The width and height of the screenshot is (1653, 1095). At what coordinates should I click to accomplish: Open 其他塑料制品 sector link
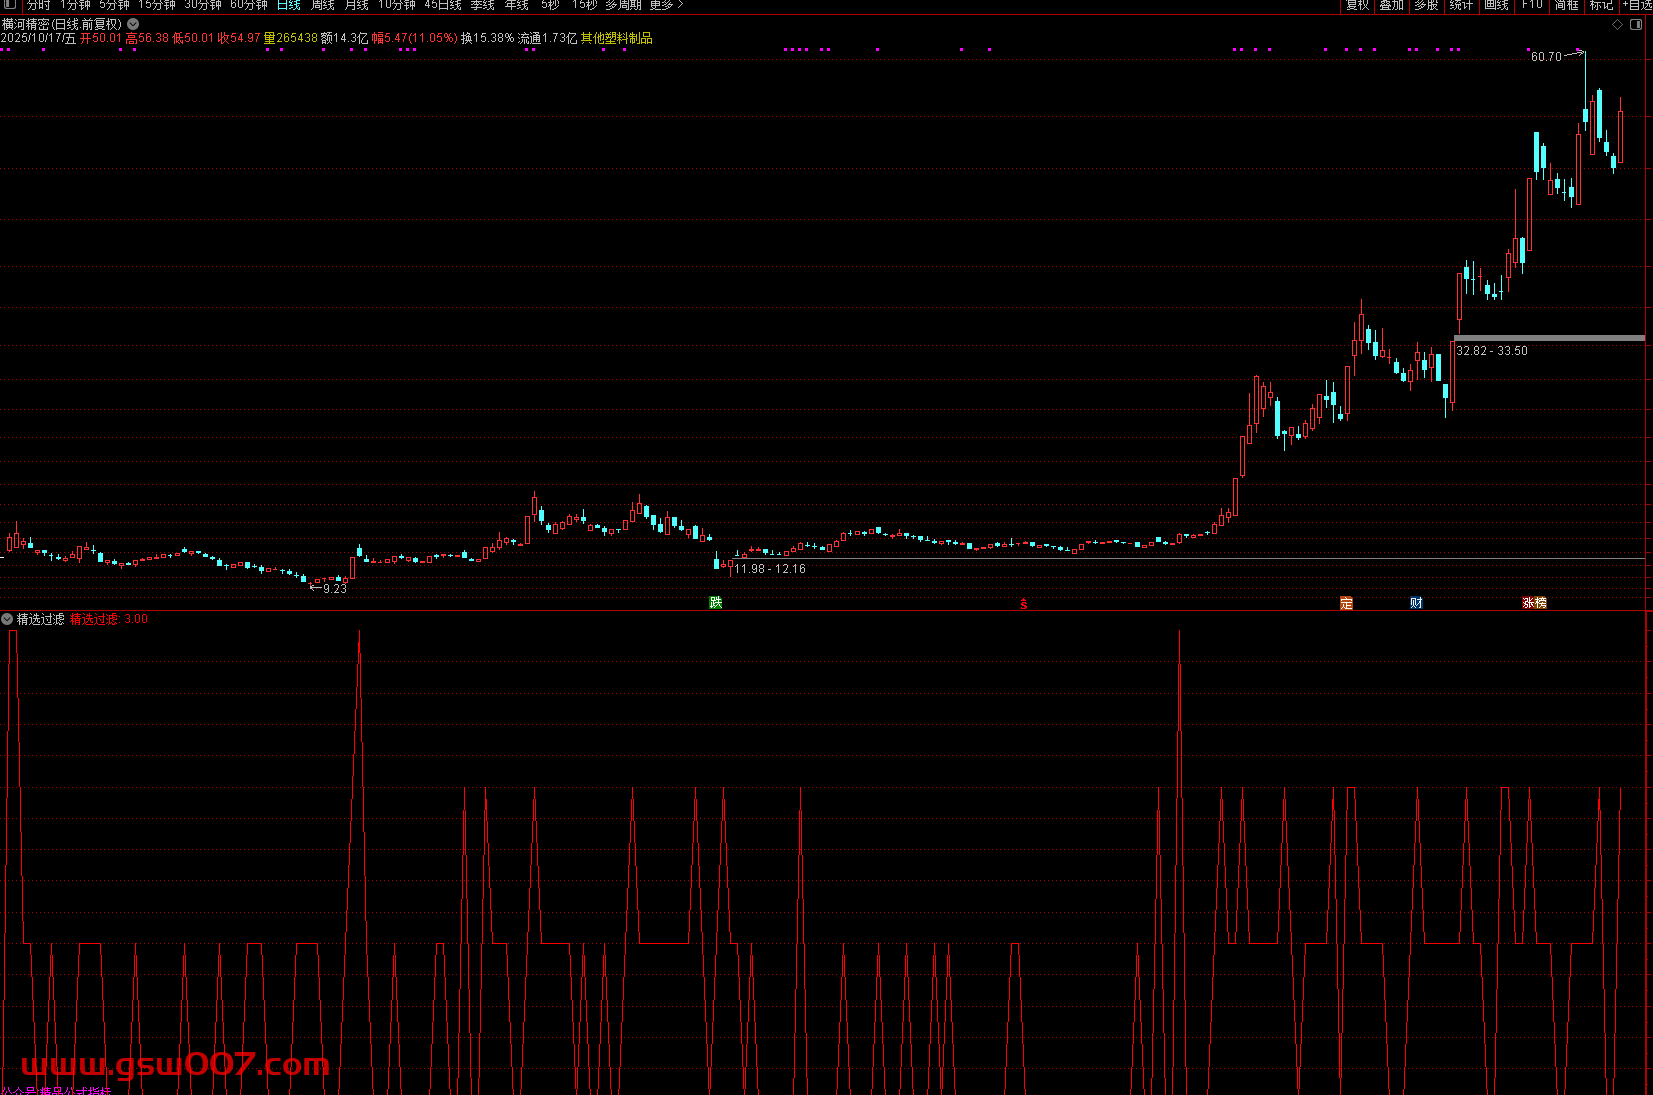coord(616,38)
